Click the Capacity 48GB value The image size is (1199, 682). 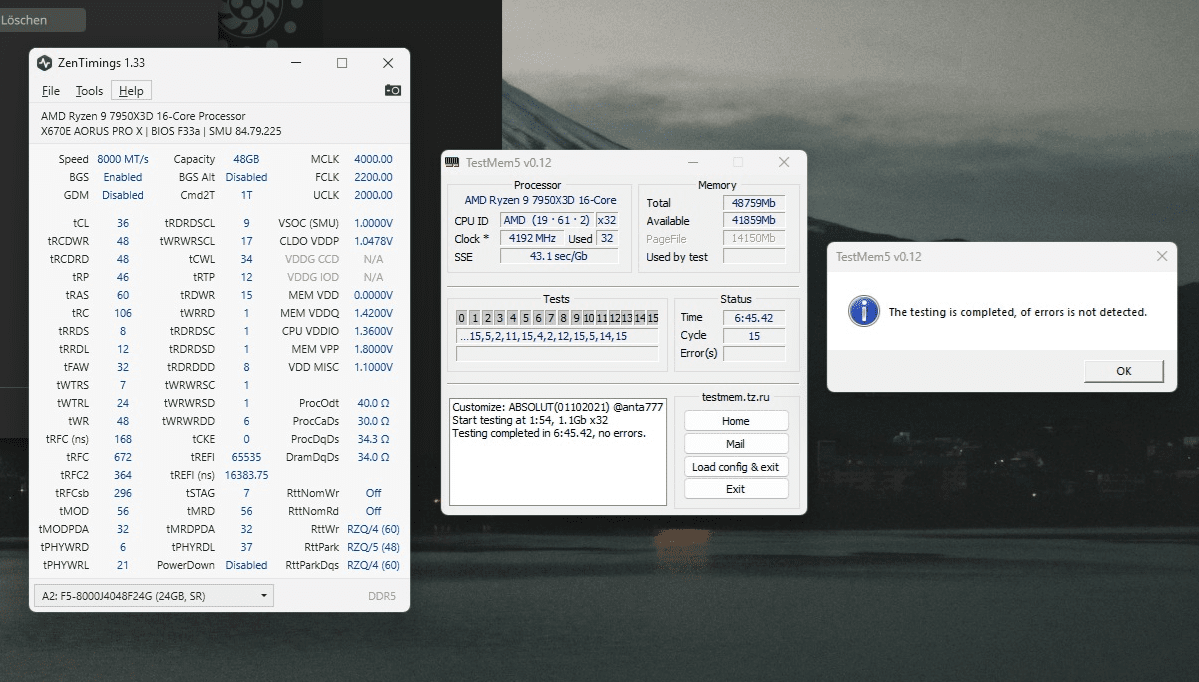click(x=246, y=159)
